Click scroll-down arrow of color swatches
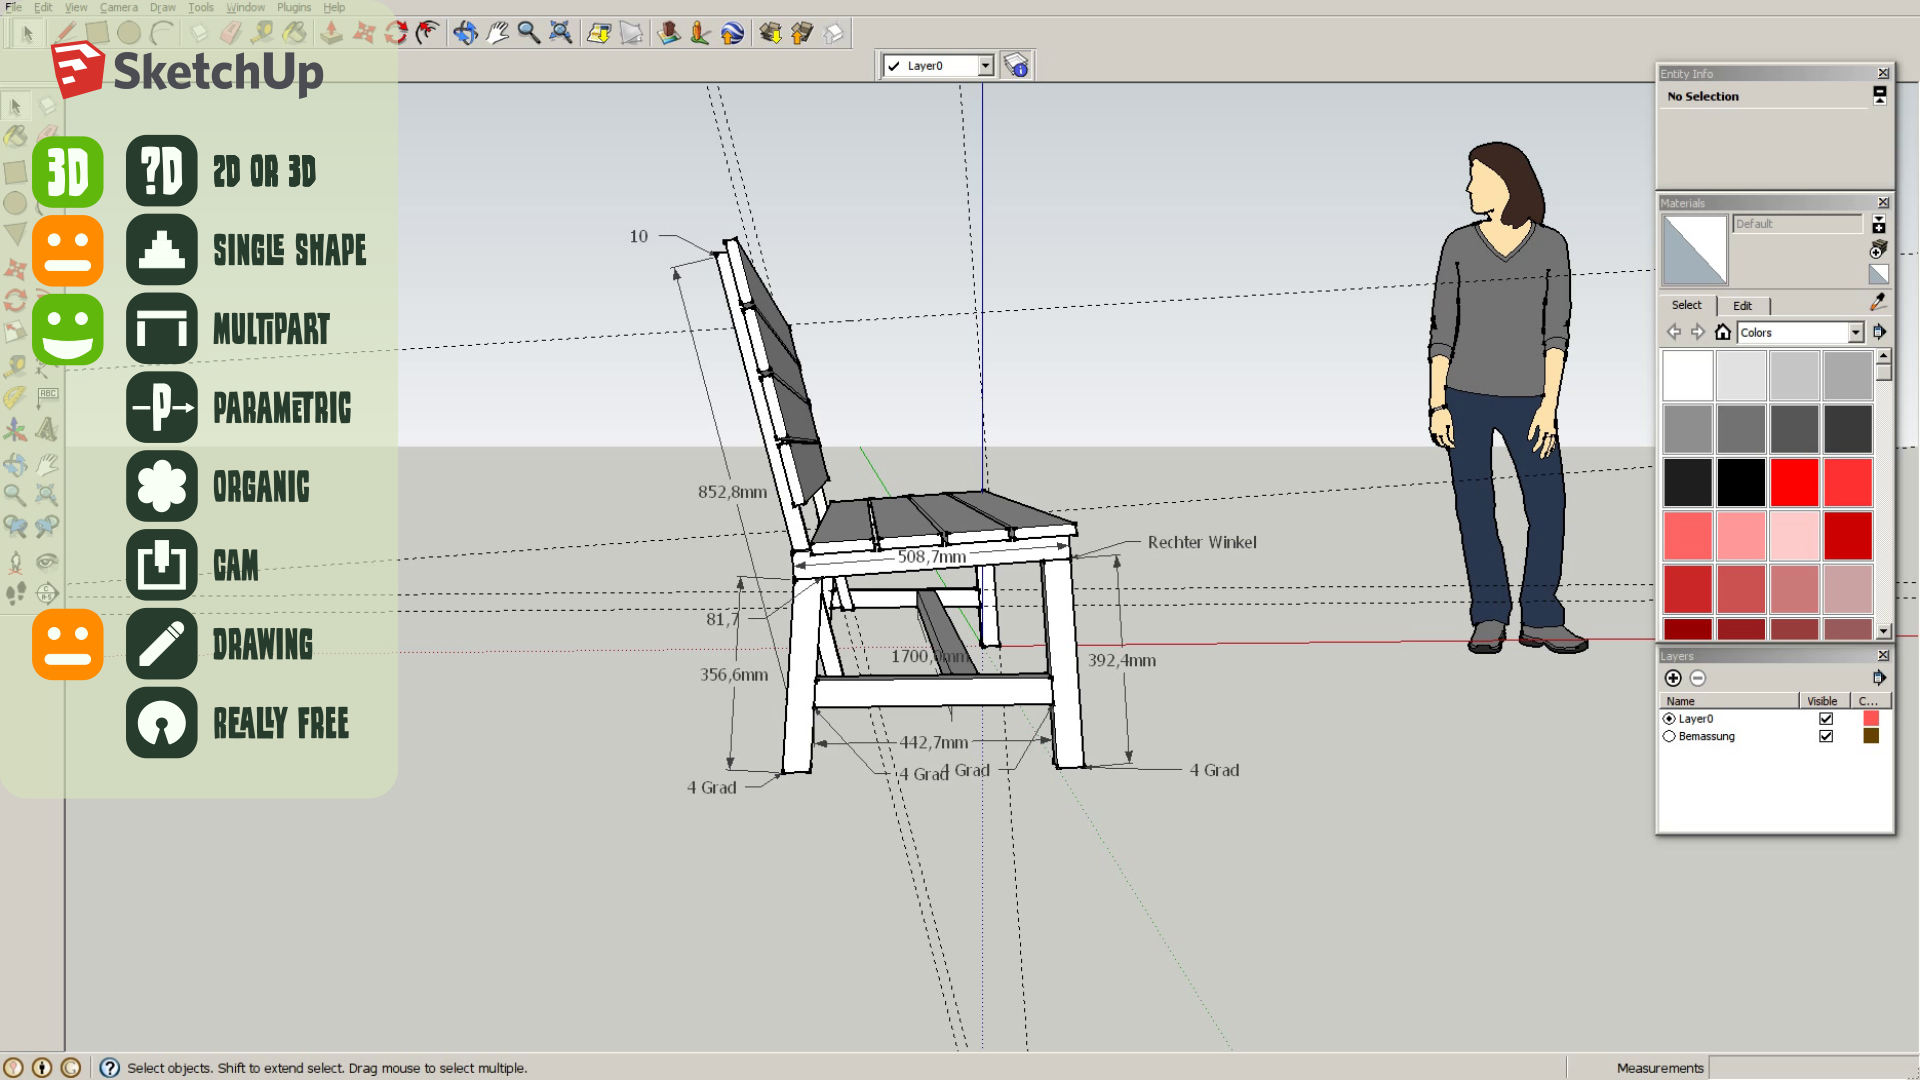 [x=1884, y=632]
